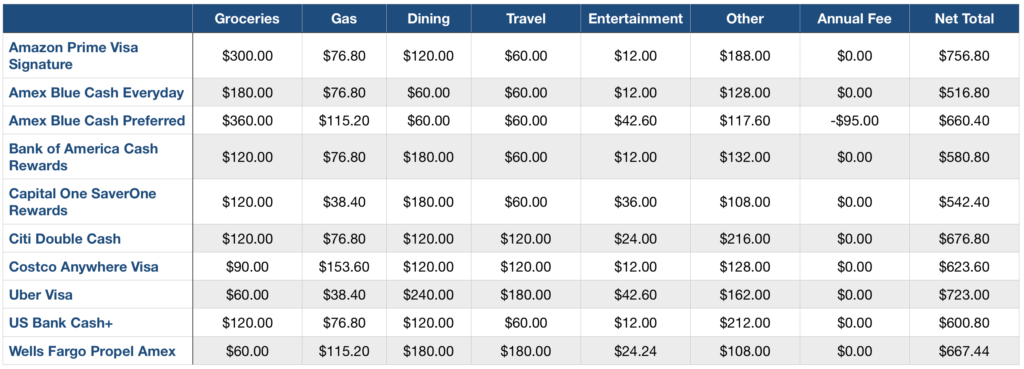The width and height of the screenshot is (1024, 369).
Task: Open the Amazon Prime Visa Signature link
Action: (73, 56)
